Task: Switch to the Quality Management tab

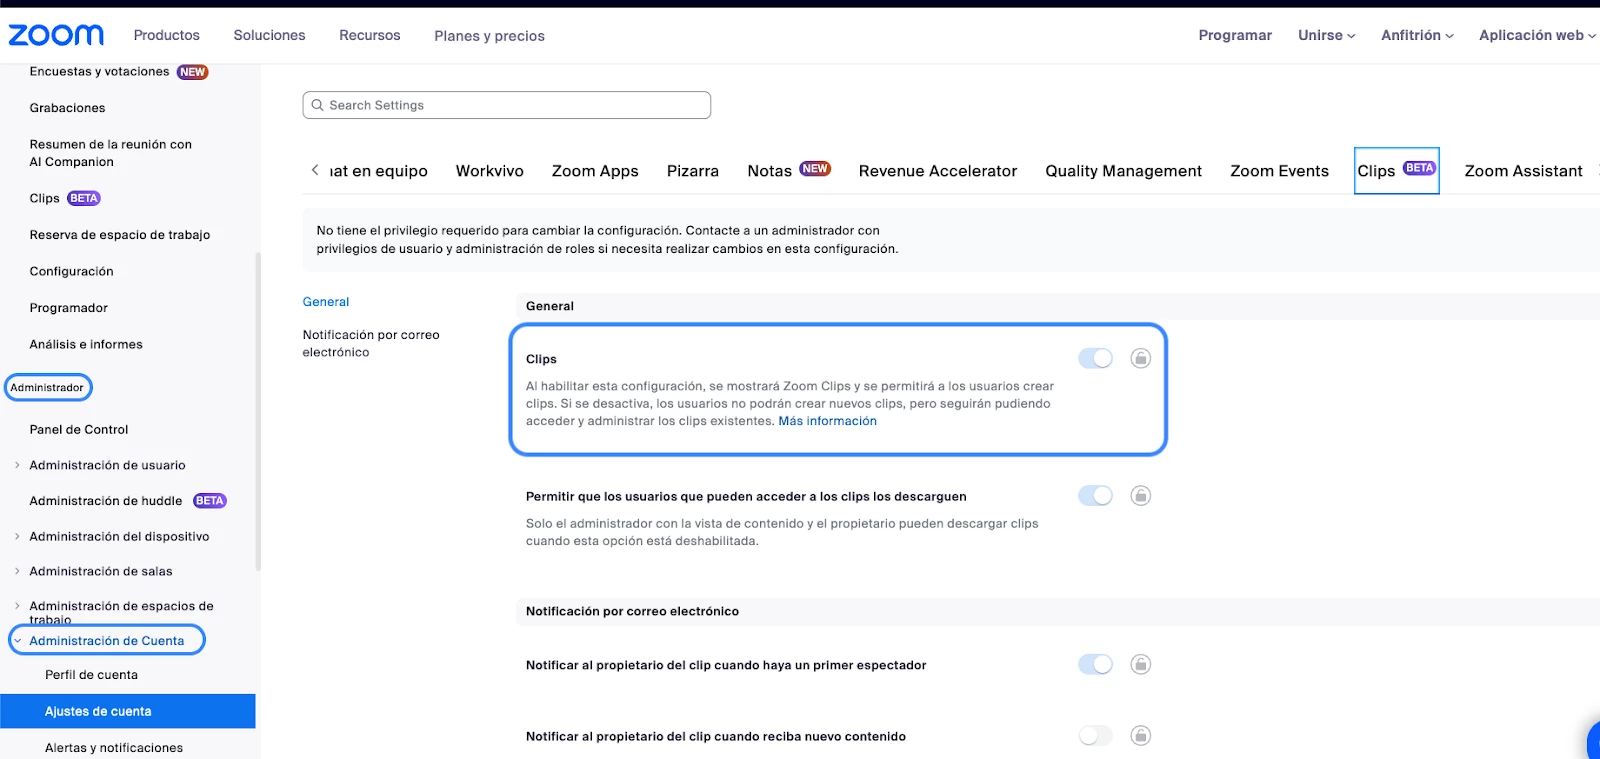Action: 1124,171
